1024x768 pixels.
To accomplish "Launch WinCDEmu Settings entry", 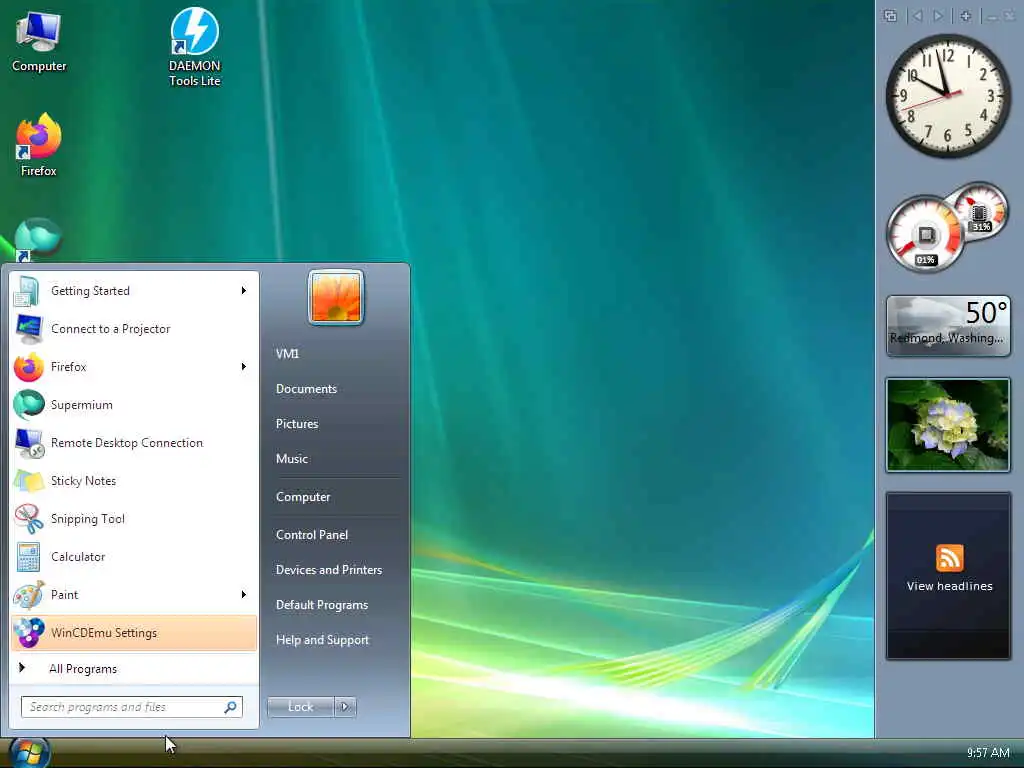I will [134, 633].
